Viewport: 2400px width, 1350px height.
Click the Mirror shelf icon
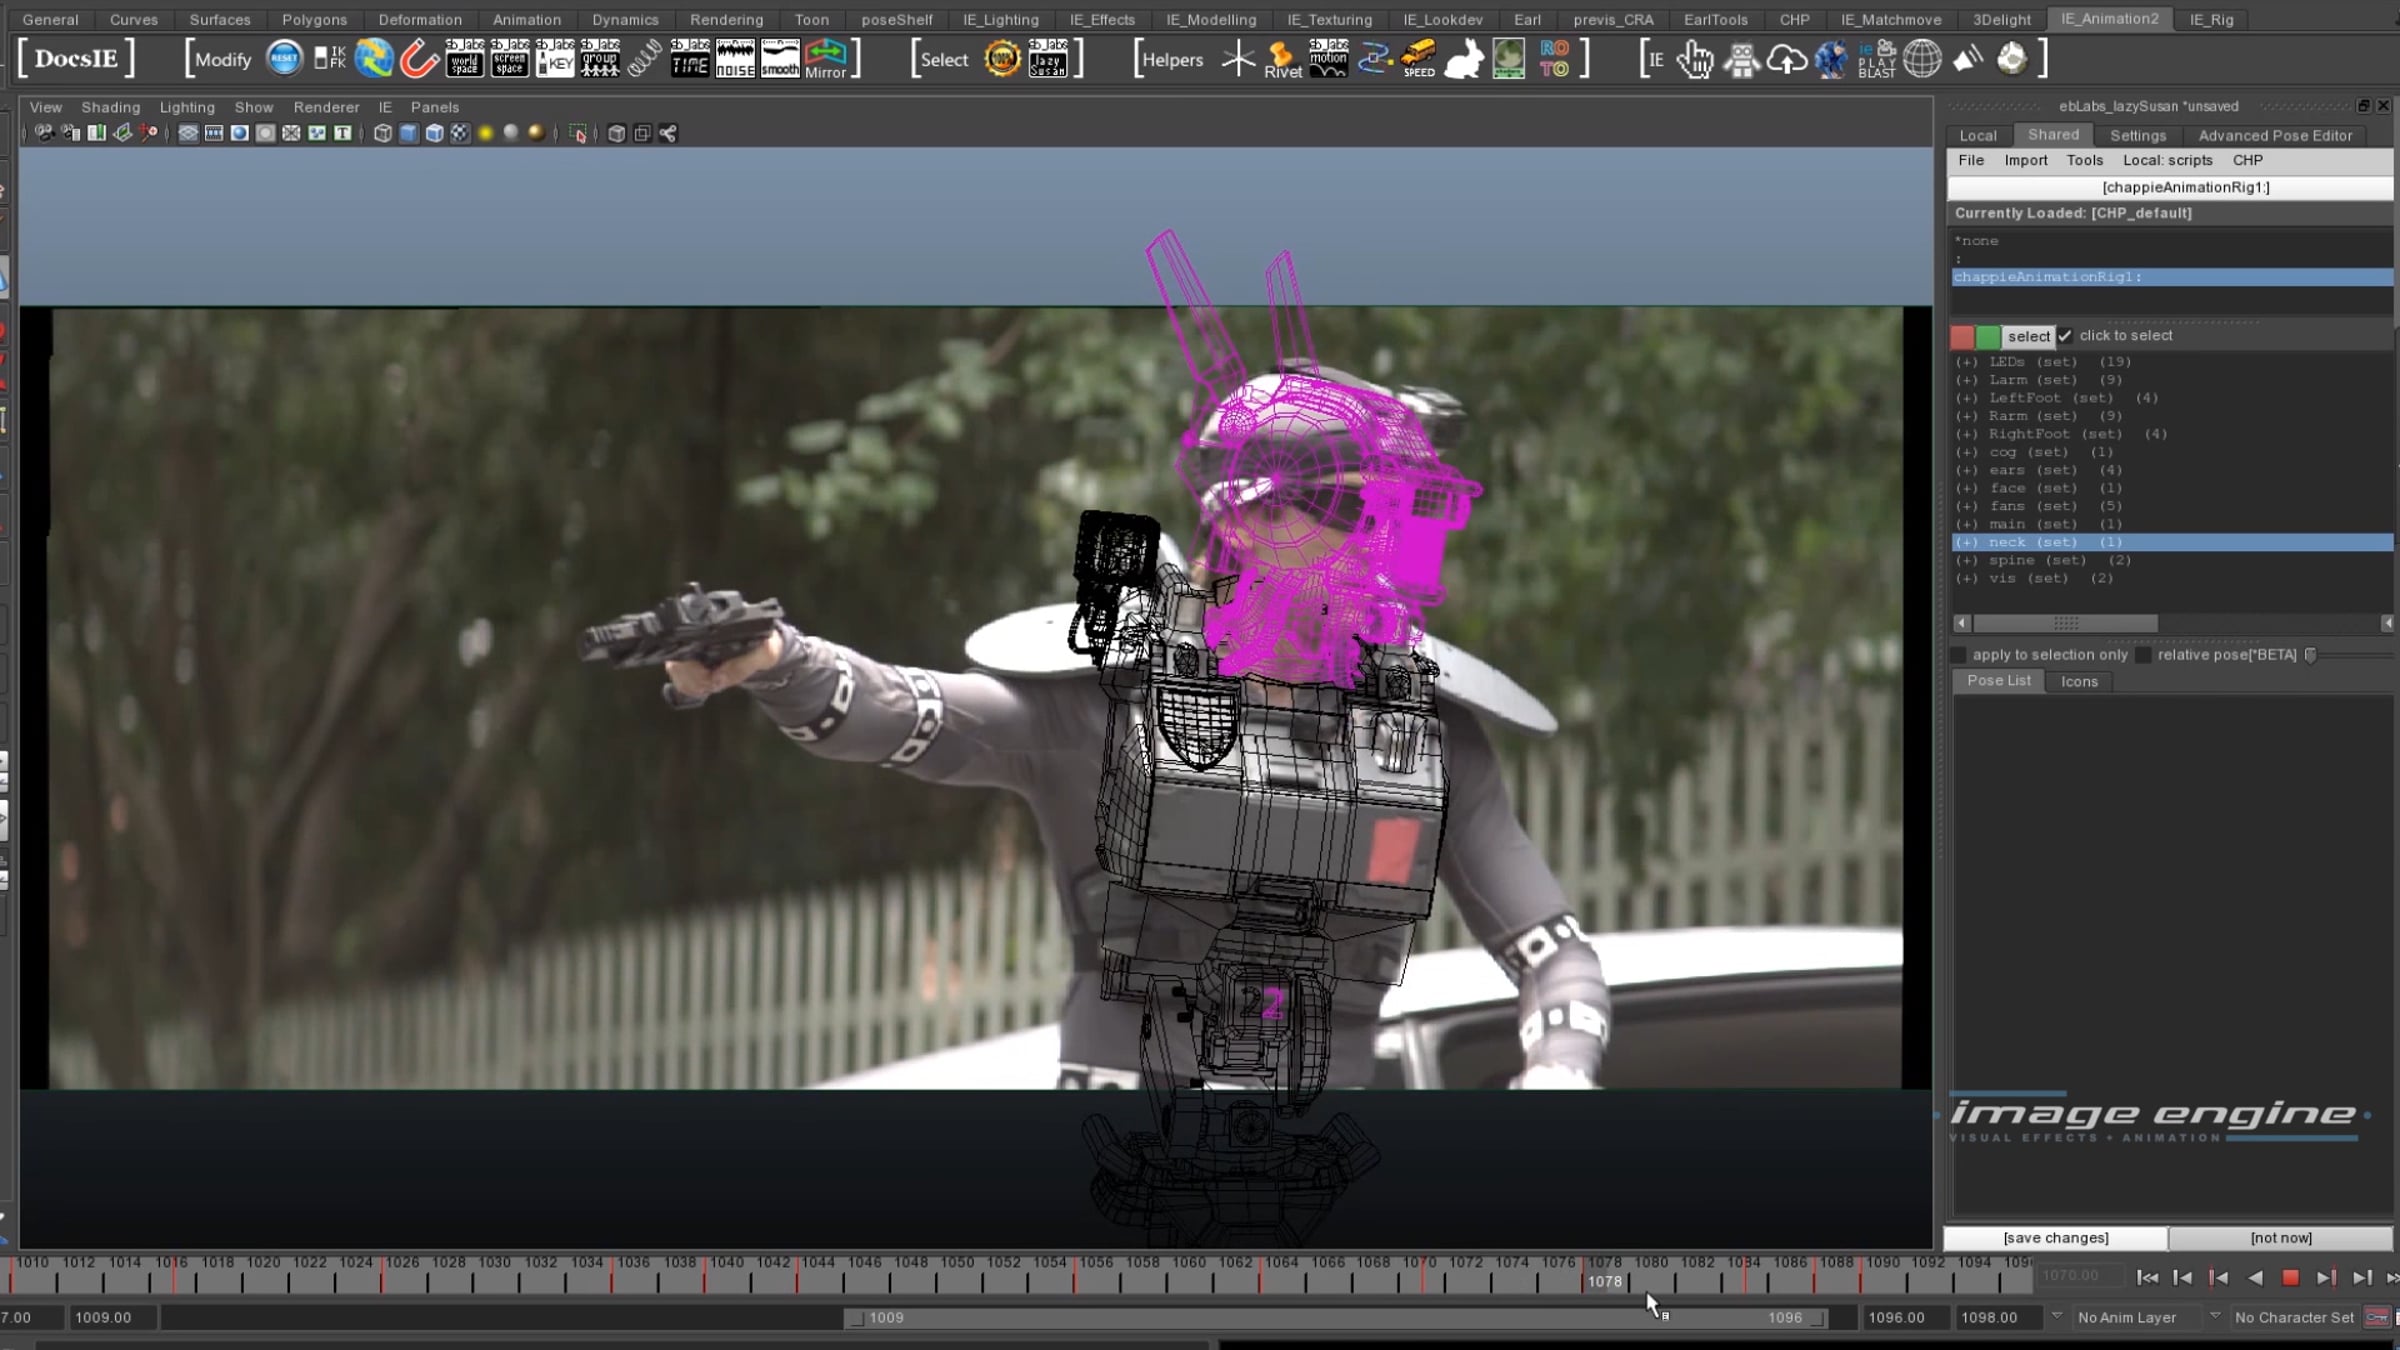point(826,59)
